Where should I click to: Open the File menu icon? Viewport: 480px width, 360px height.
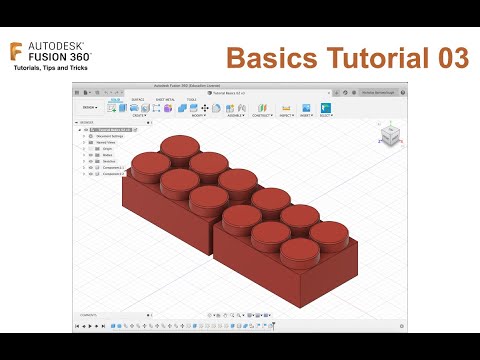pos(86,93)
